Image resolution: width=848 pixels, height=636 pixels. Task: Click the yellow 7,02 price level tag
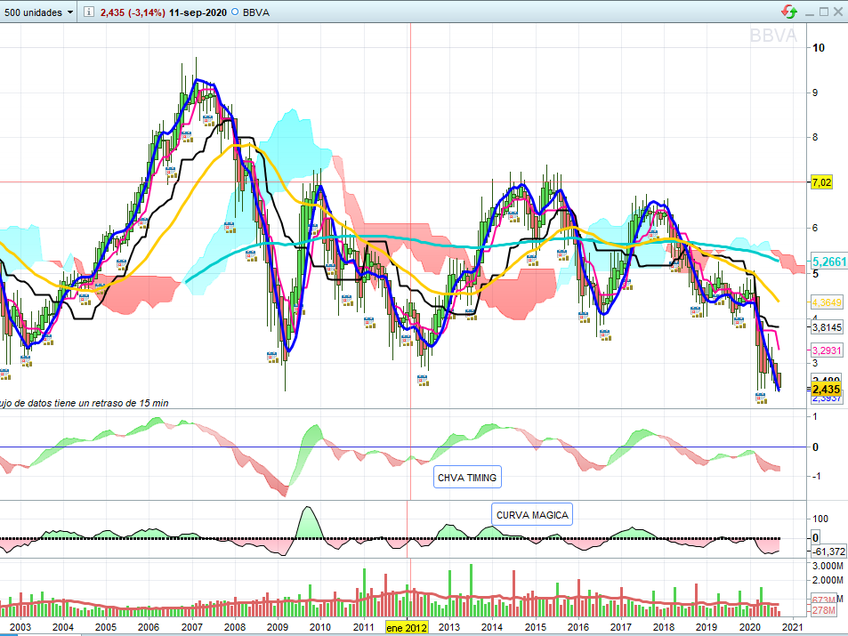click(822, 182)
